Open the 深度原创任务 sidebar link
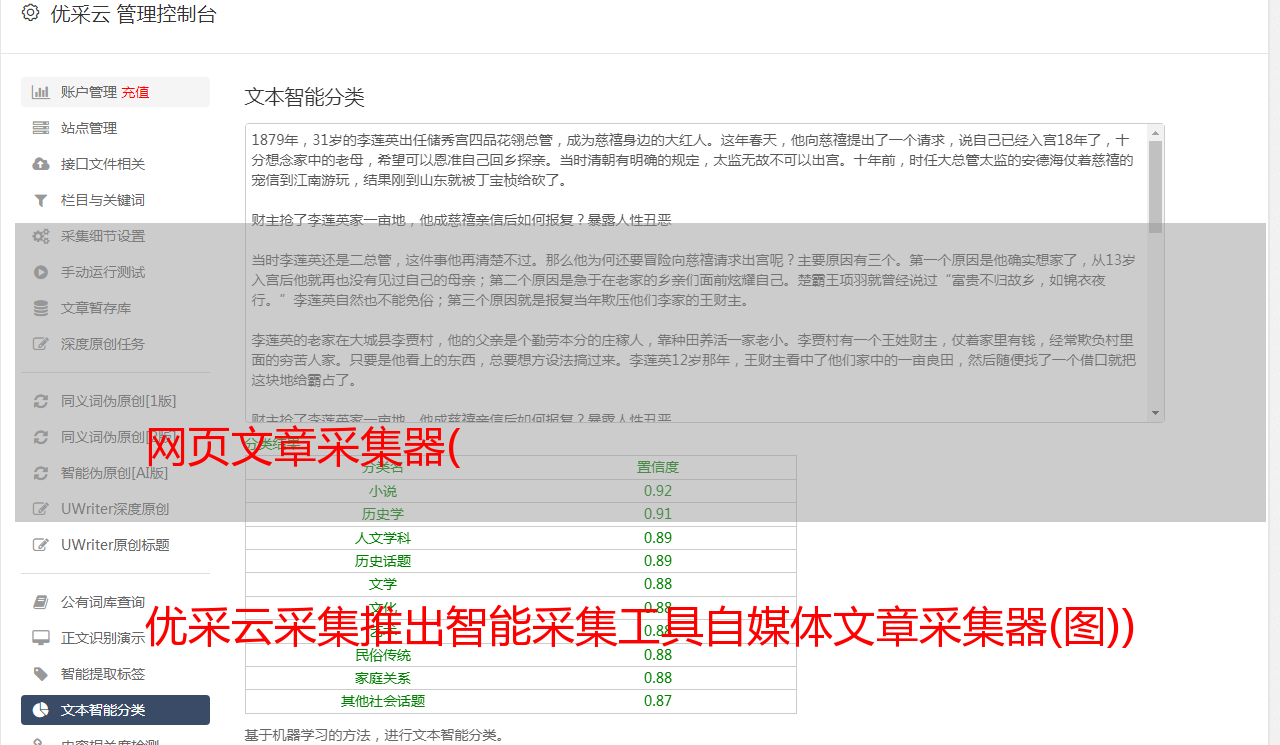Image resolution: width=1280 pixels, height=745 pixels. pos(103,344)
